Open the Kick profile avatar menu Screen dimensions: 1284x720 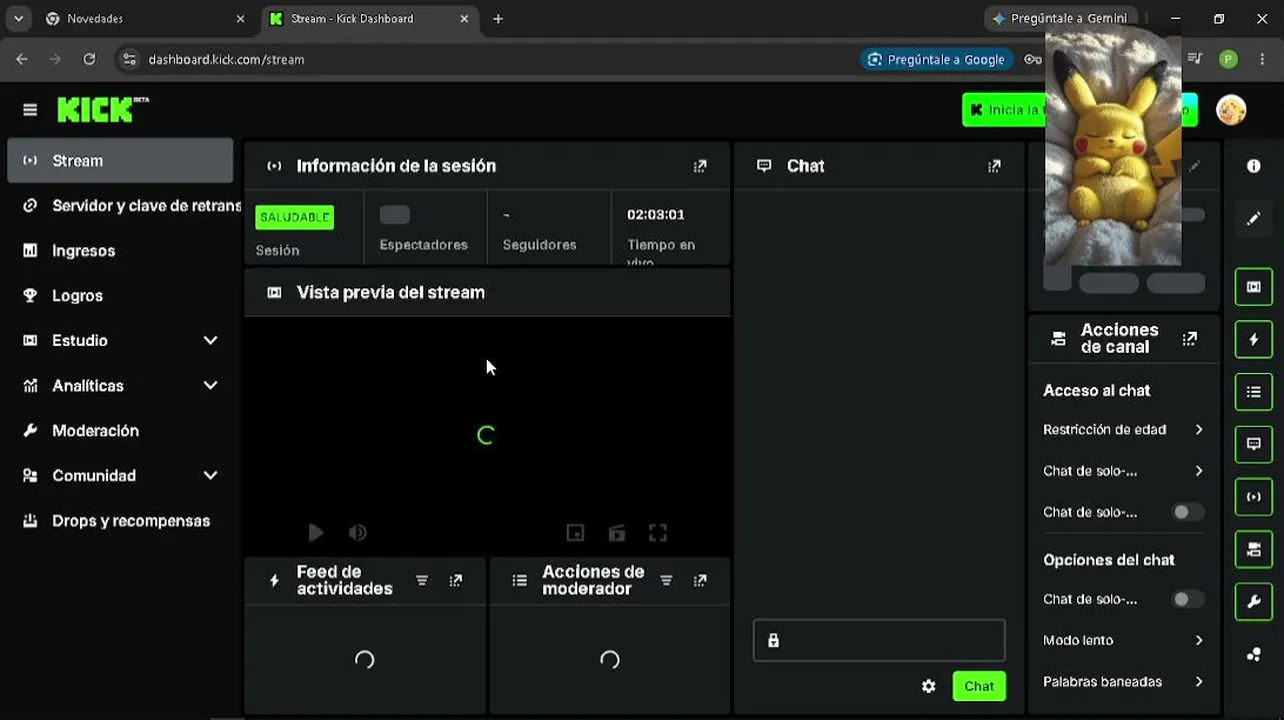(x=1231, y=110)
